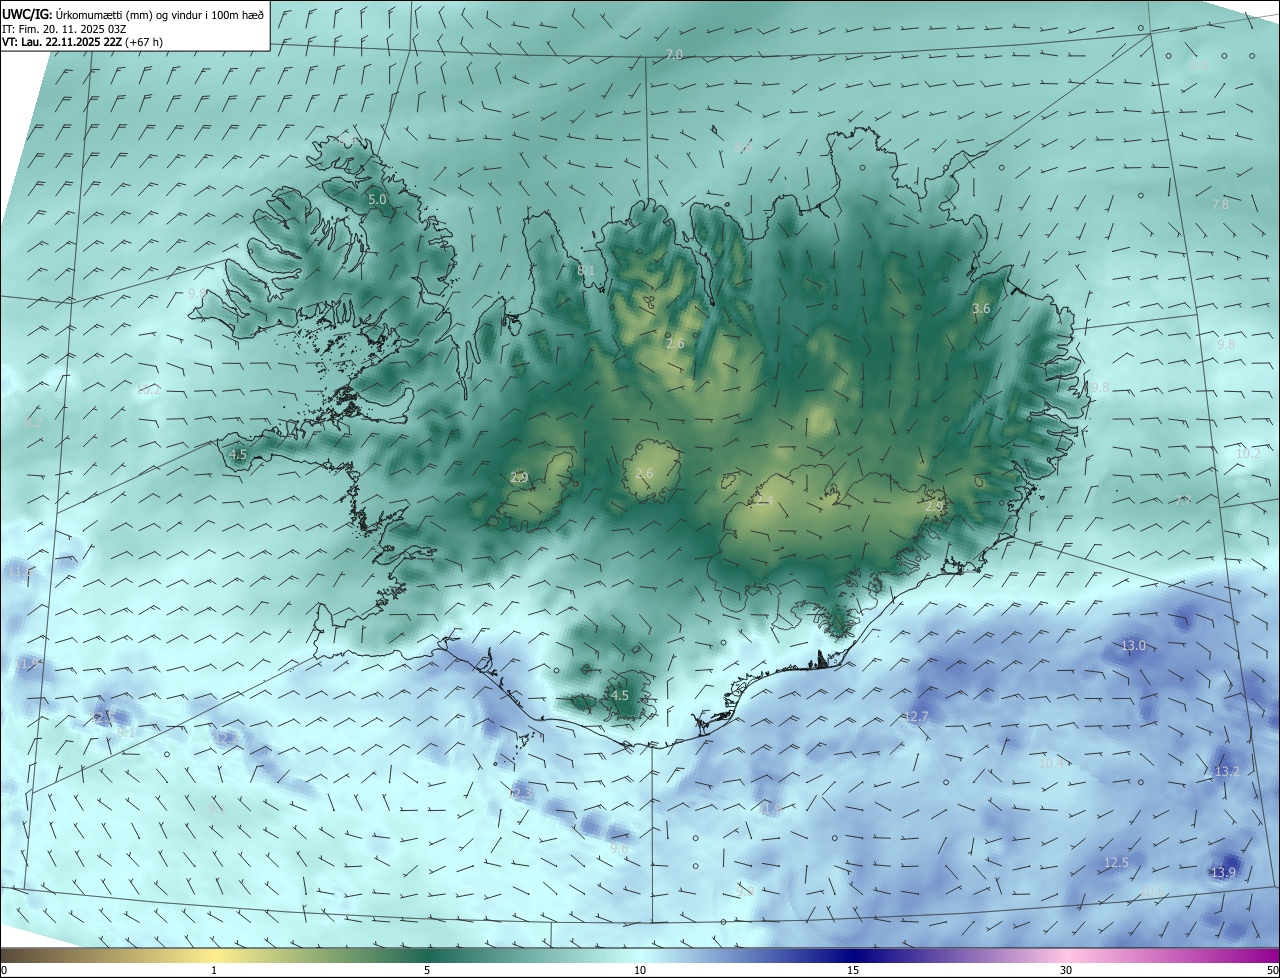Click the 12.5 map value

pos(1116,862)
